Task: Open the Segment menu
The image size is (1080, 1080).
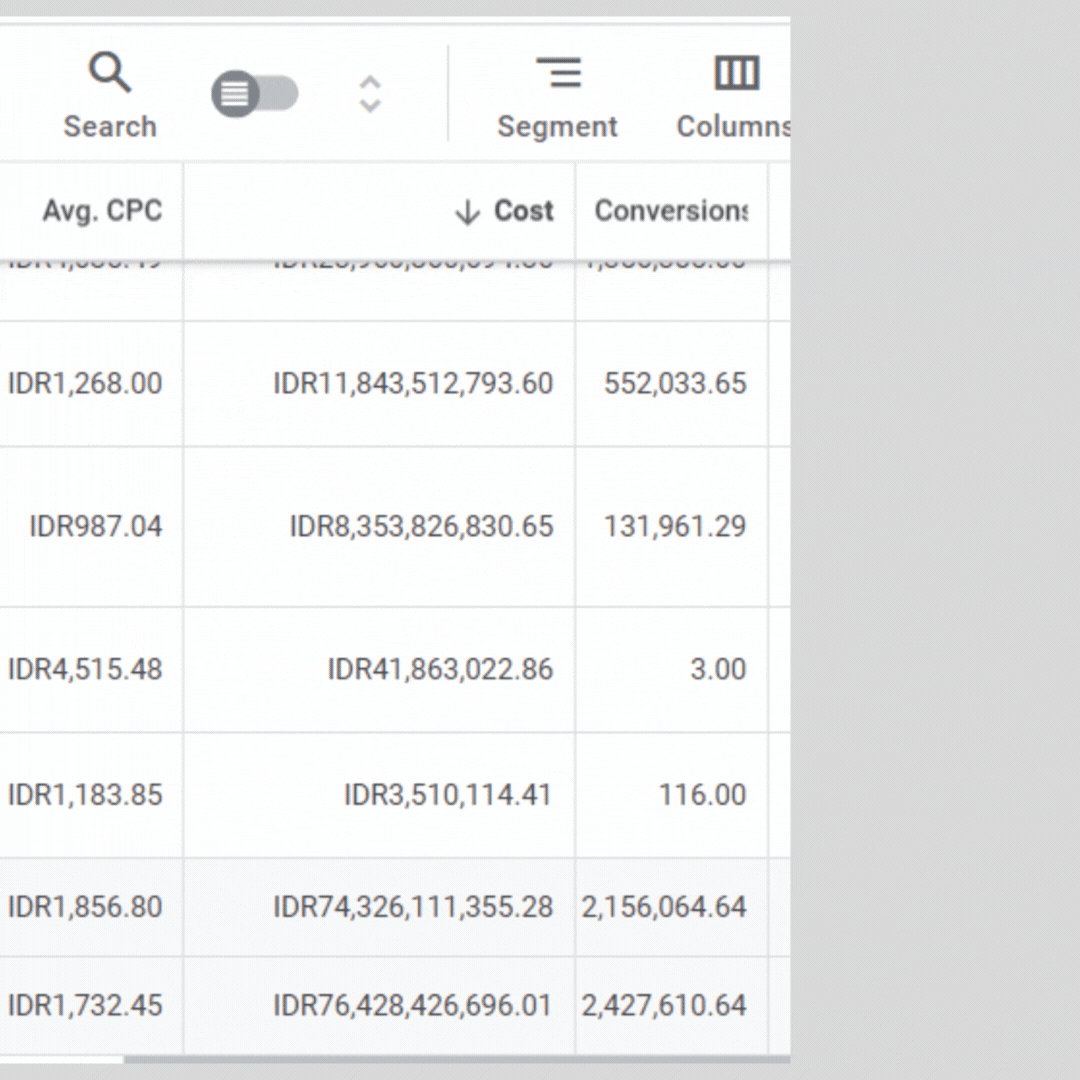Action: coord(557,97)
